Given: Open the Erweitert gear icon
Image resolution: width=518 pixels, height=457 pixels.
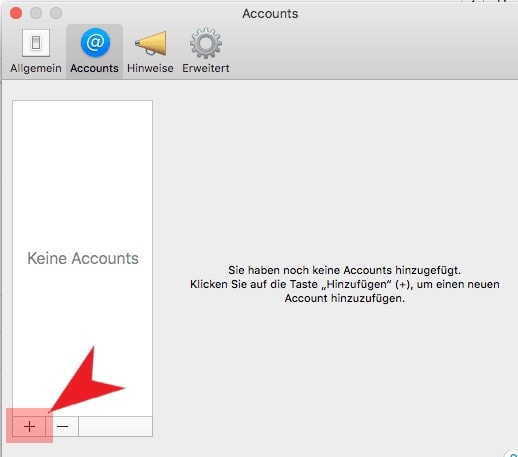Looking at the screenshot, I should (206, 43).
